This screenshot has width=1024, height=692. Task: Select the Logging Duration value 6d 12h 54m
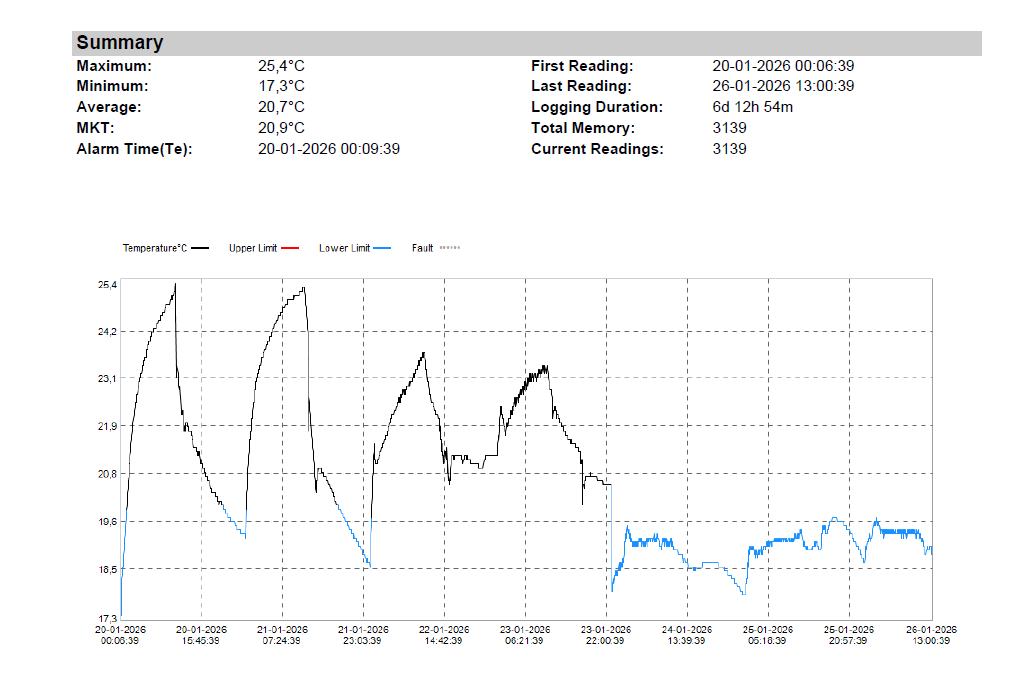click(752, 107)
